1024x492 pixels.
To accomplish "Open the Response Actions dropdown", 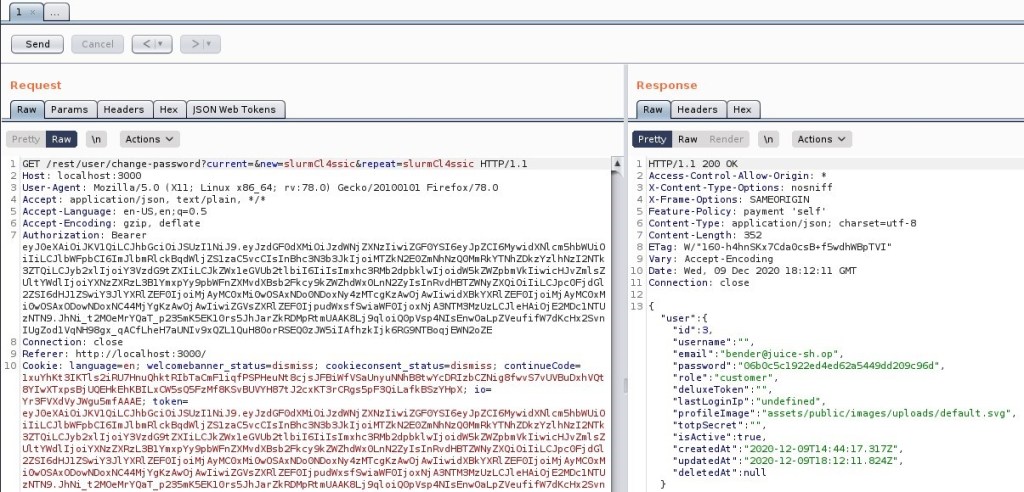I will 822,139.
